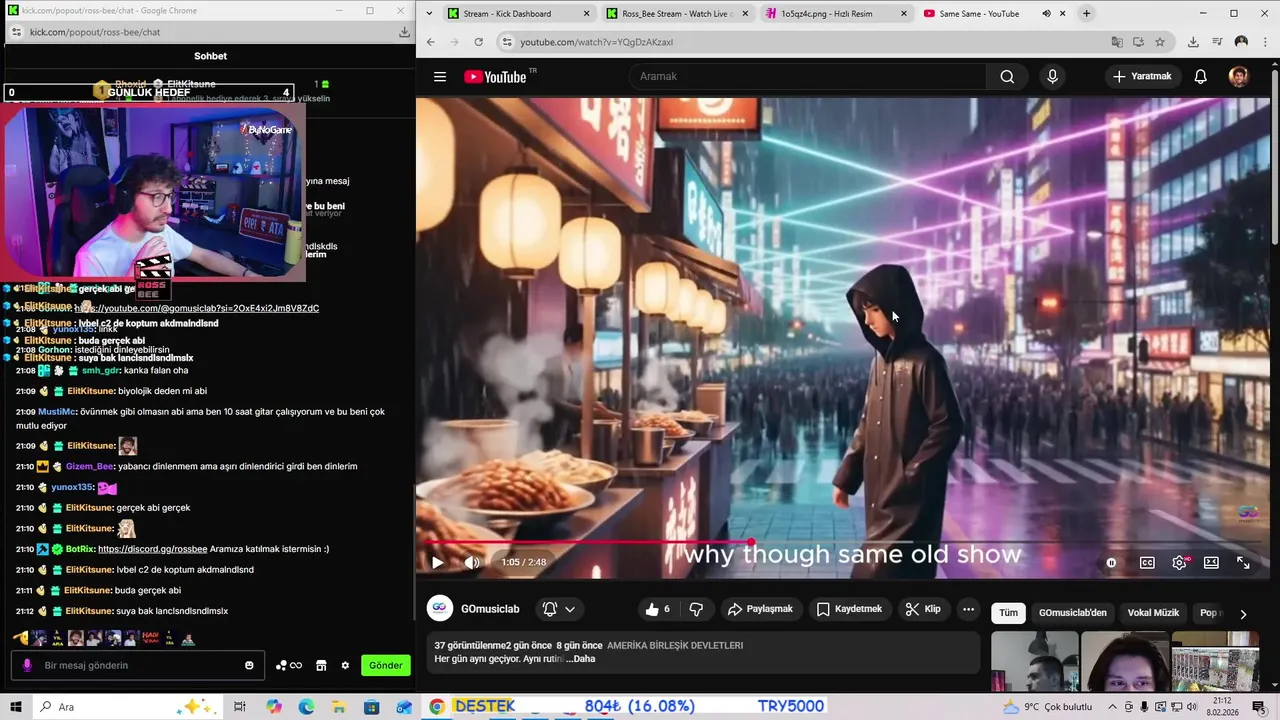
Task: Focus the YouTube Aramak search field
Action: point(807,77)
